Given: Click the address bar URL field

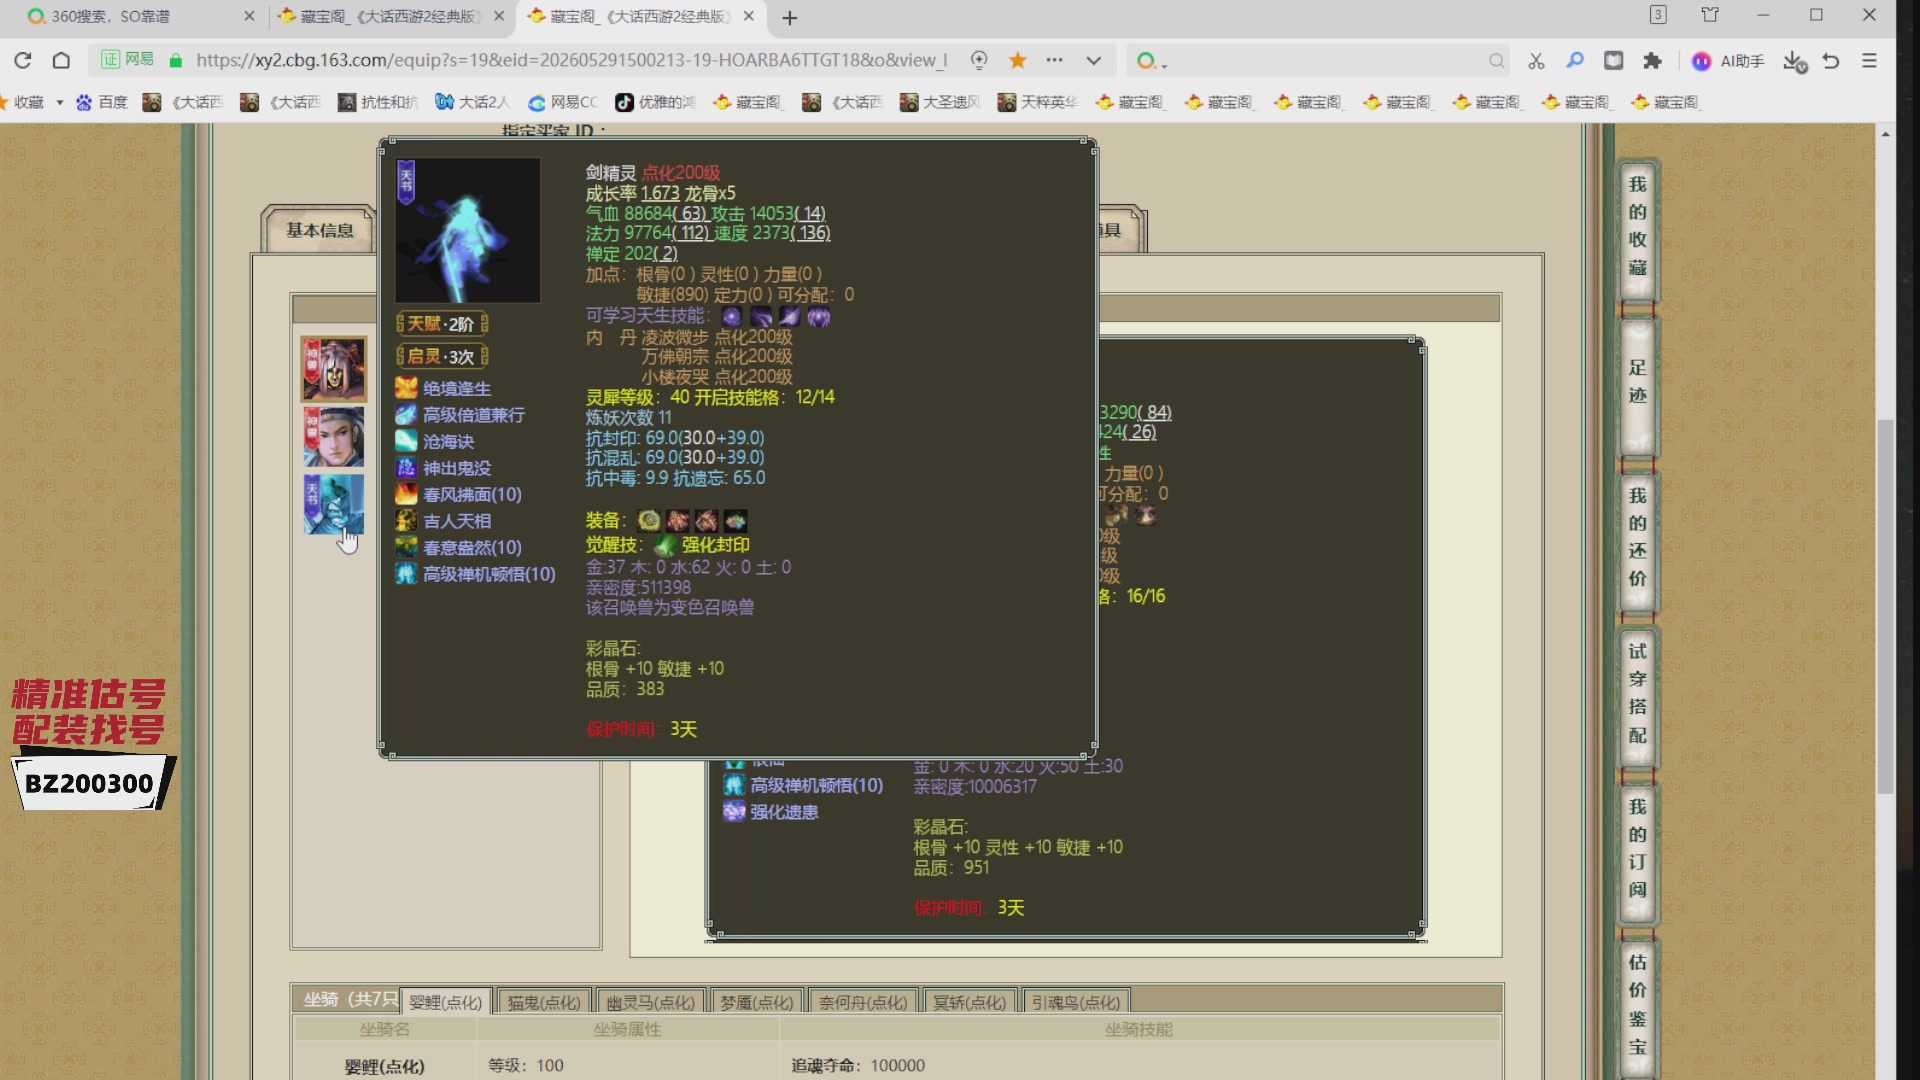Looking at the screenshot, I should 571,60.
